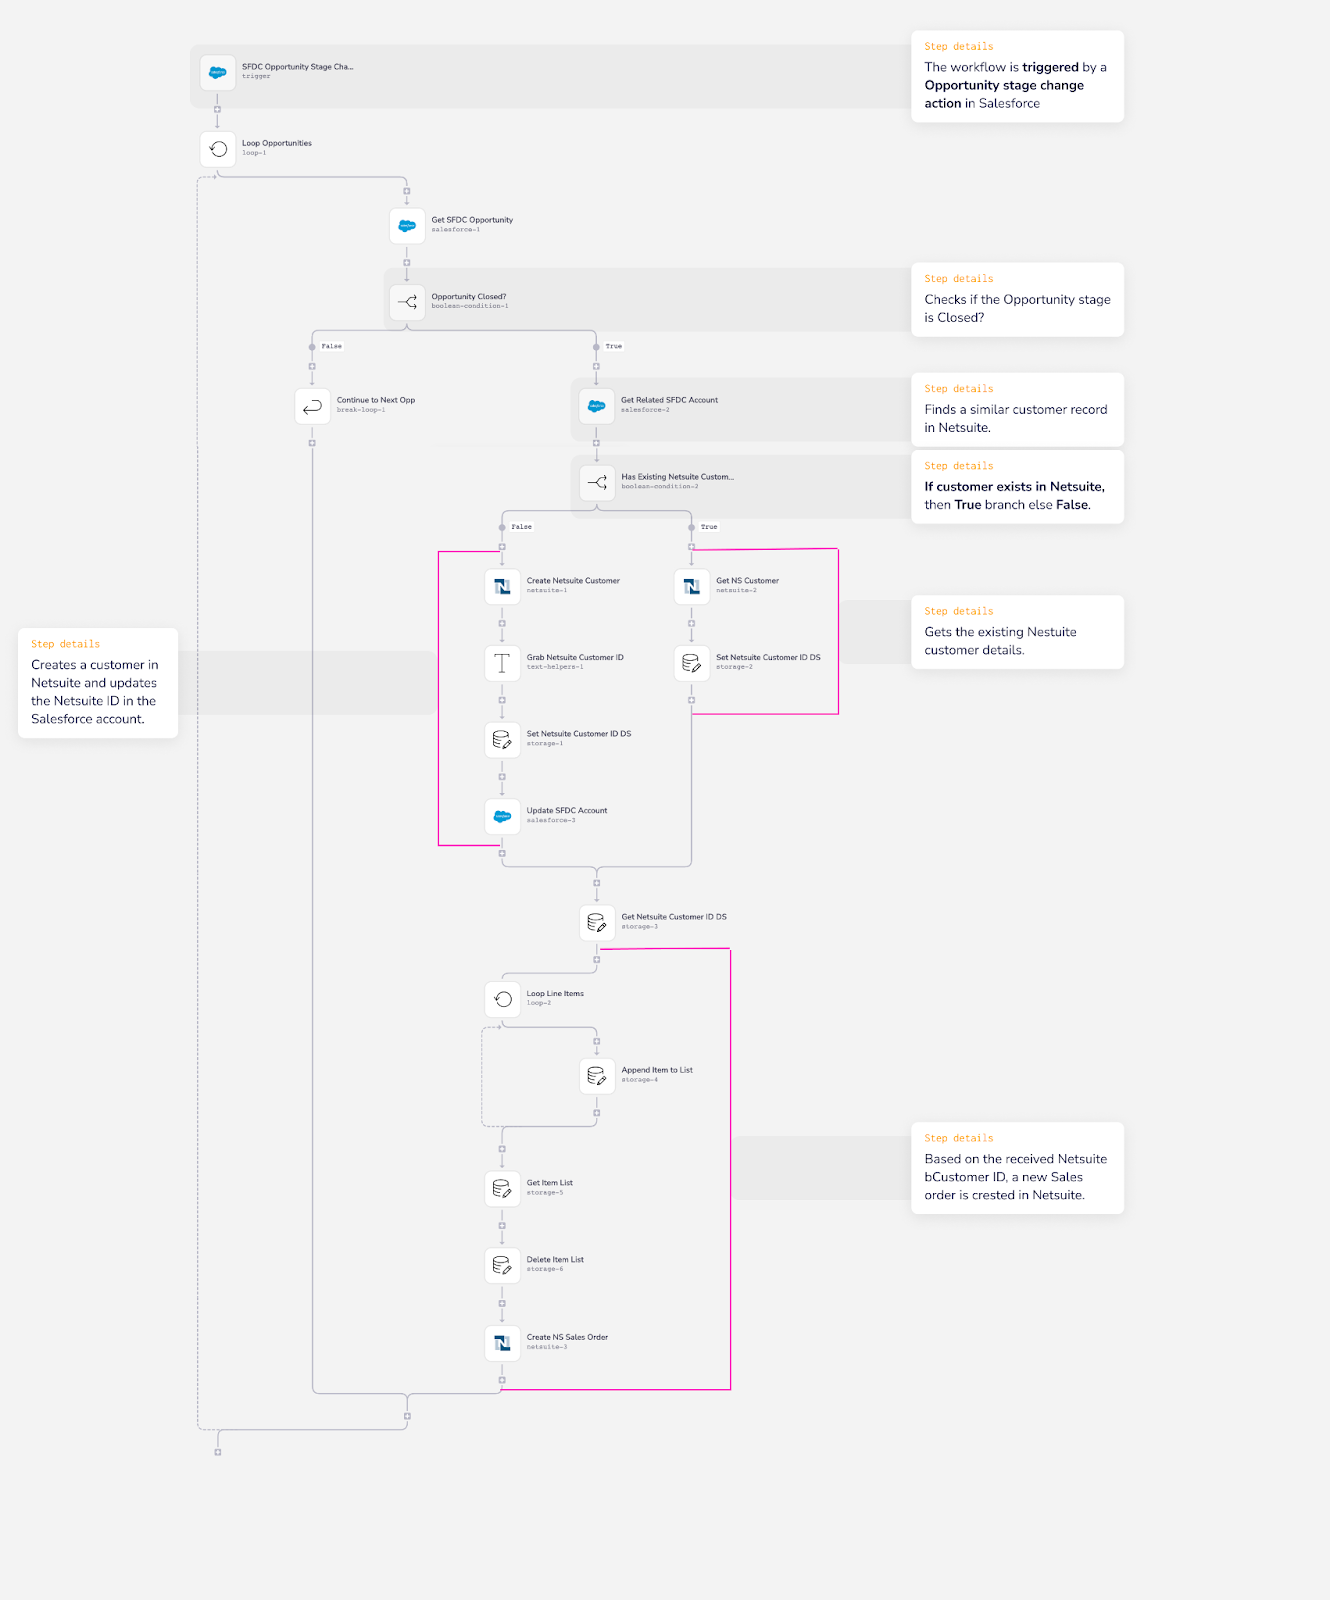The height and width of the screenshot is (1600, 1330).
Task: Click the 'Append Item to List' step label
Action: coord(657,1070)
